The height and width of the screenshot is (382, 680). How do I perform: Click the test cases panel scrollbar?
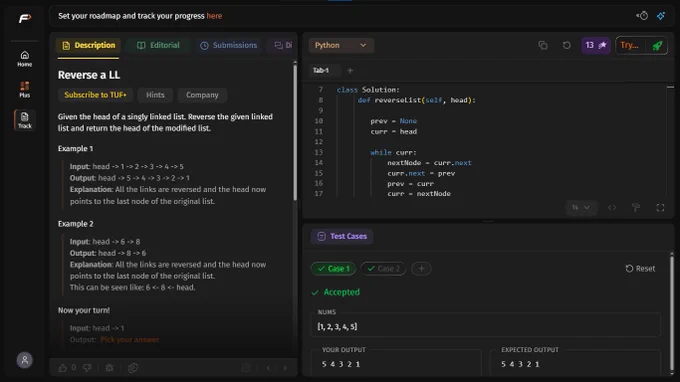672,312
